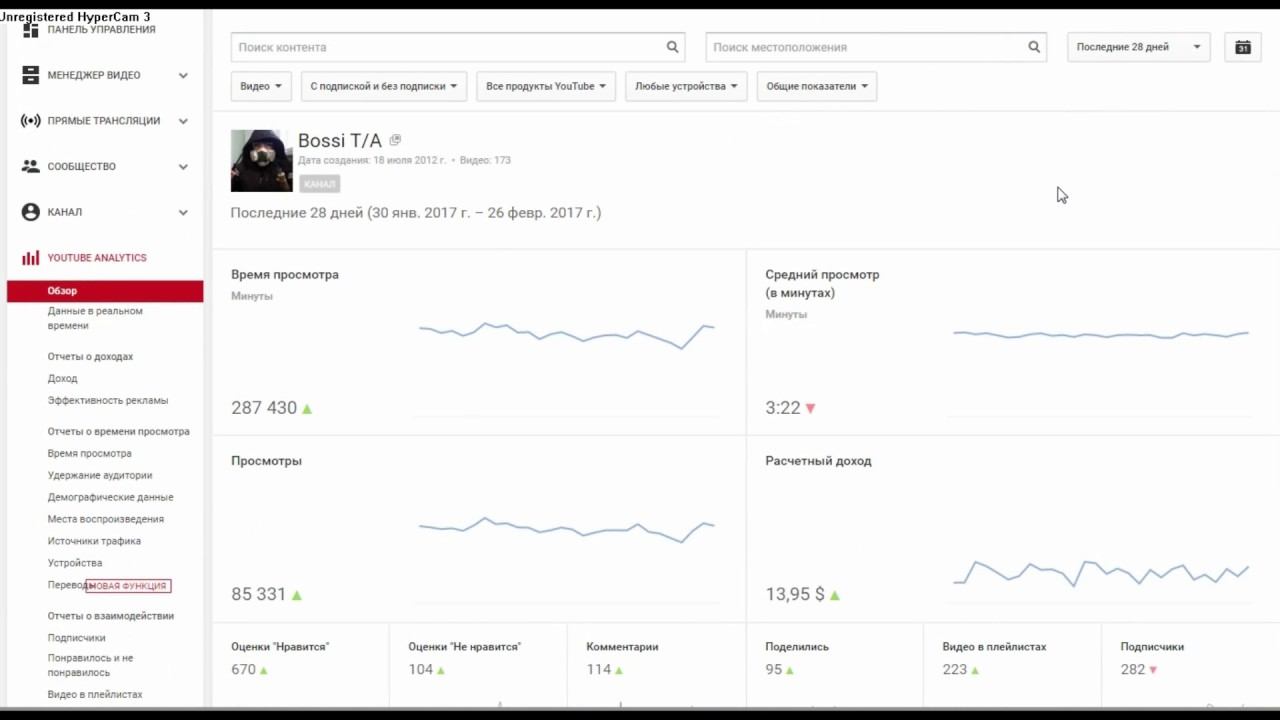Click the Поиск контента search field
This screenshot has width=1280, height=720.
coord(458,47)
